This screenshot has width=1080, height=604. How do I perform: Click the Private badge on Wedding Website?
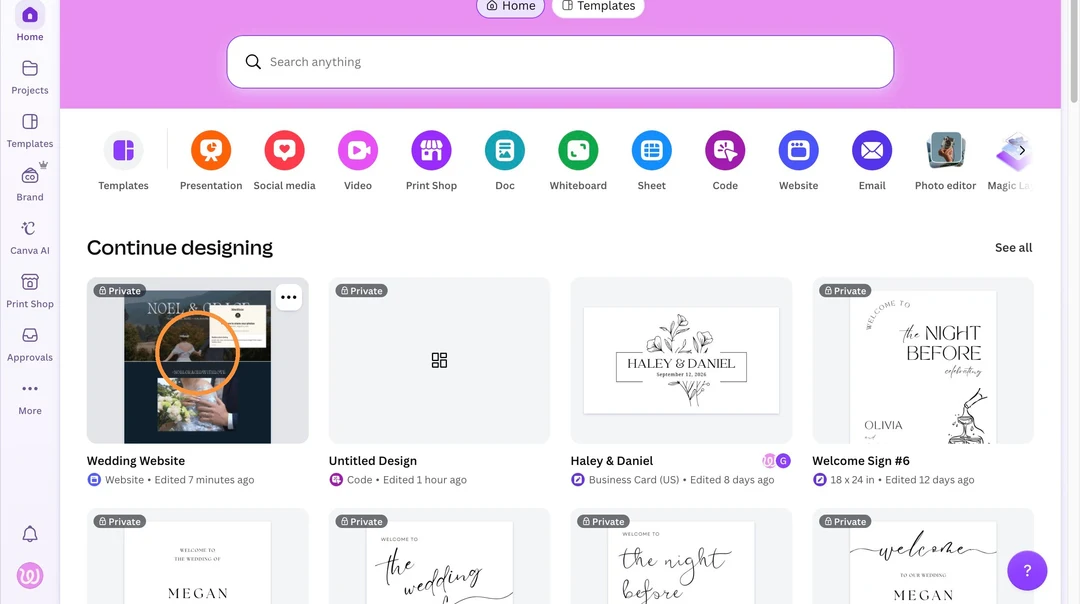[x=120, y=291]
